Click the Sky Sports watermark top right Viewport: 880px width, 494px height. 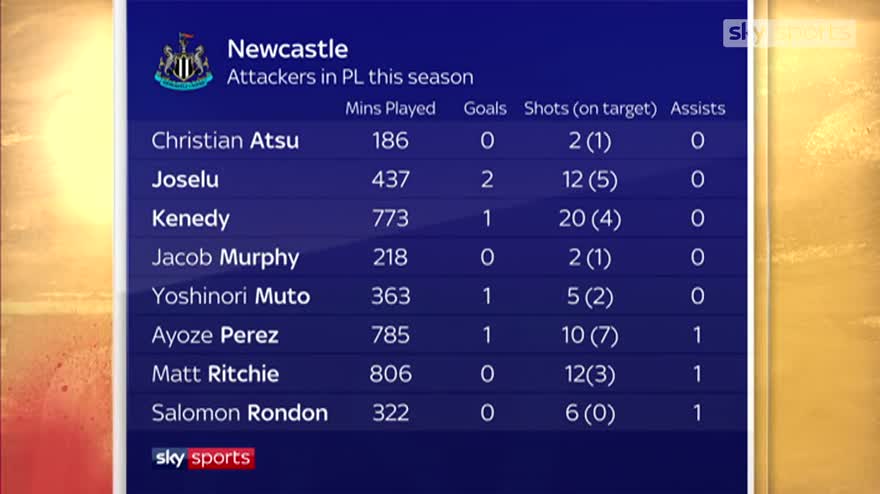[788, 33]
